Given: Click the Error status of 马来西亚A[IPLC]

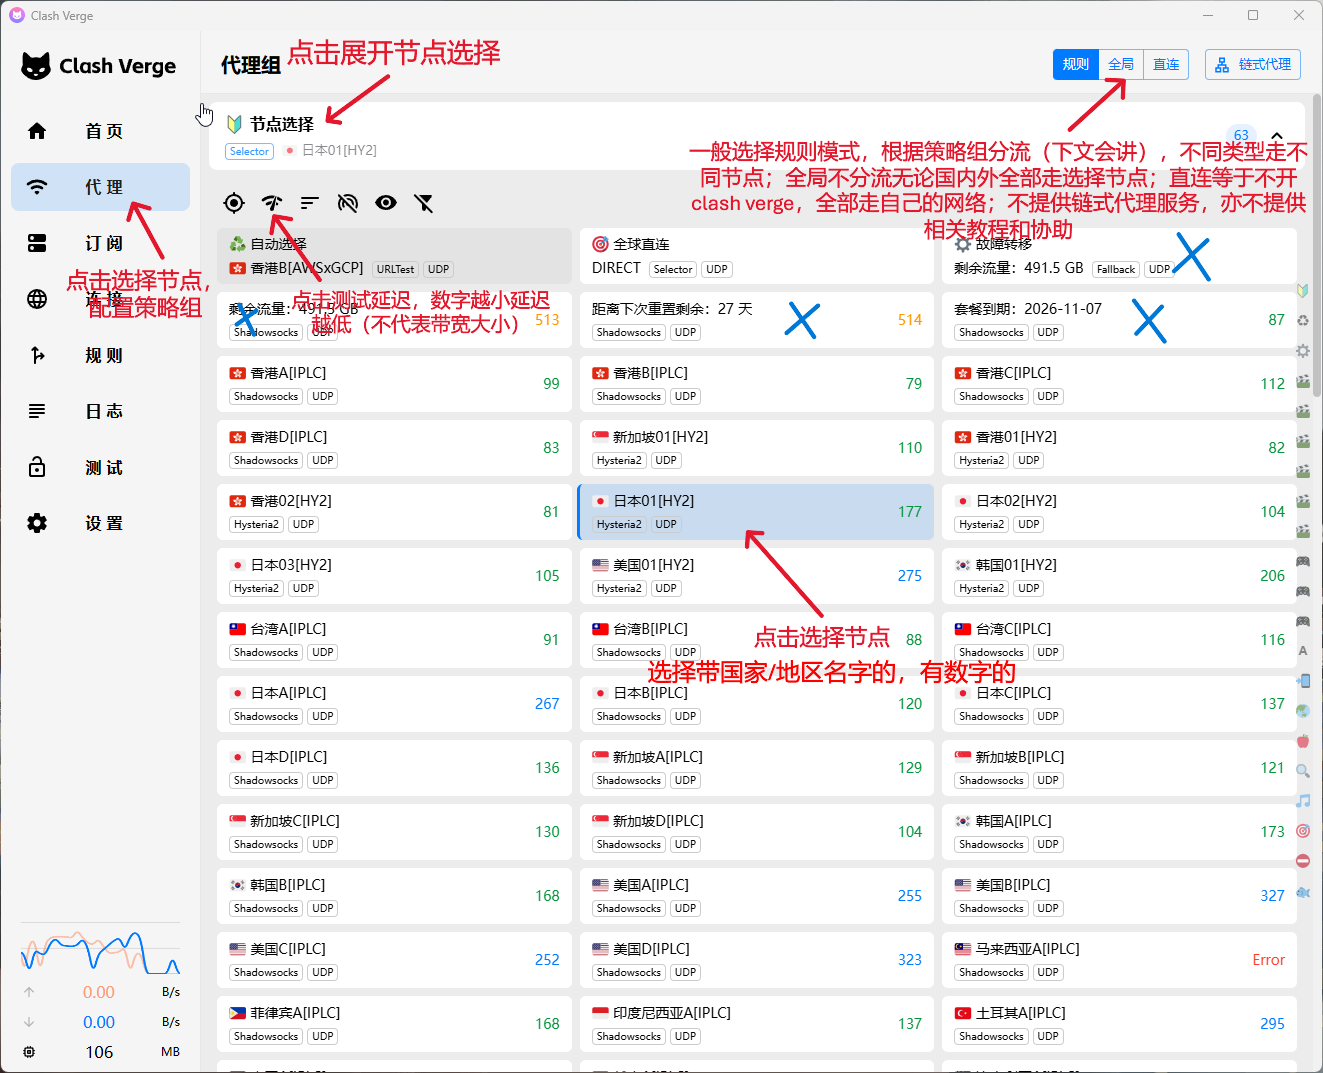Looking at the screenshot, I should 1268,960.
